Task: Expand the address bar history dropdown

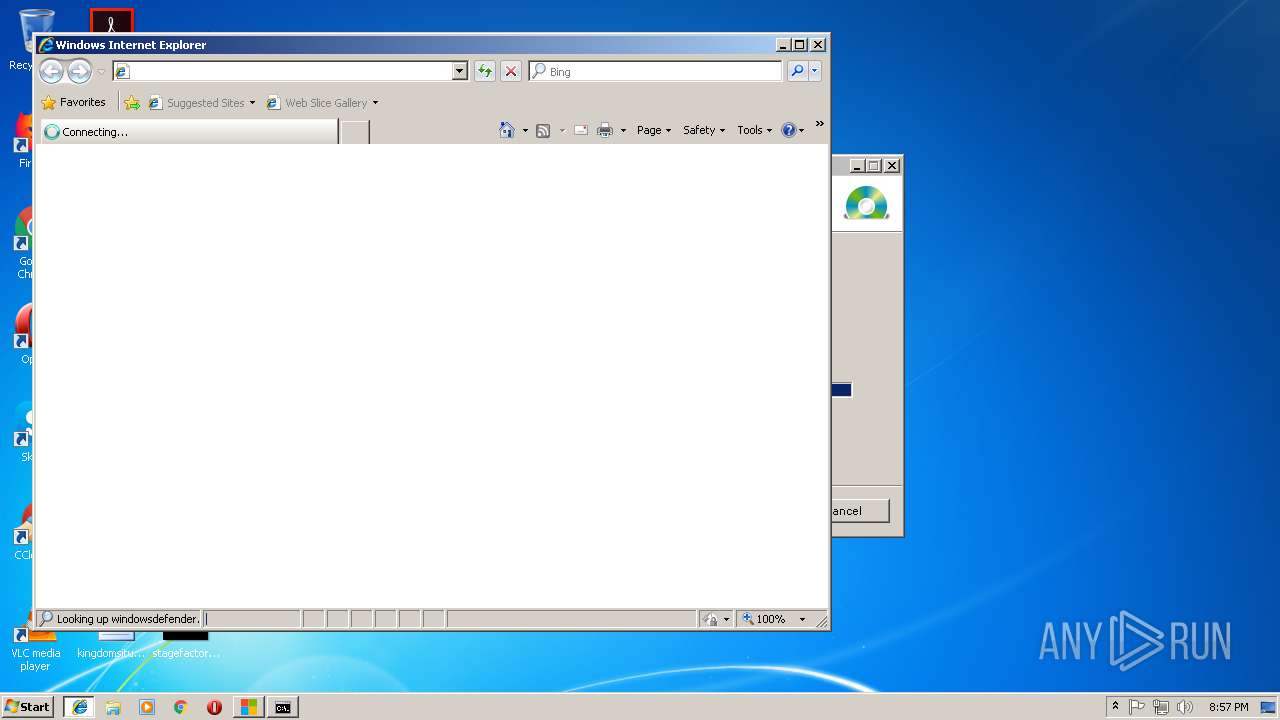Action: (x=460, y=71)
